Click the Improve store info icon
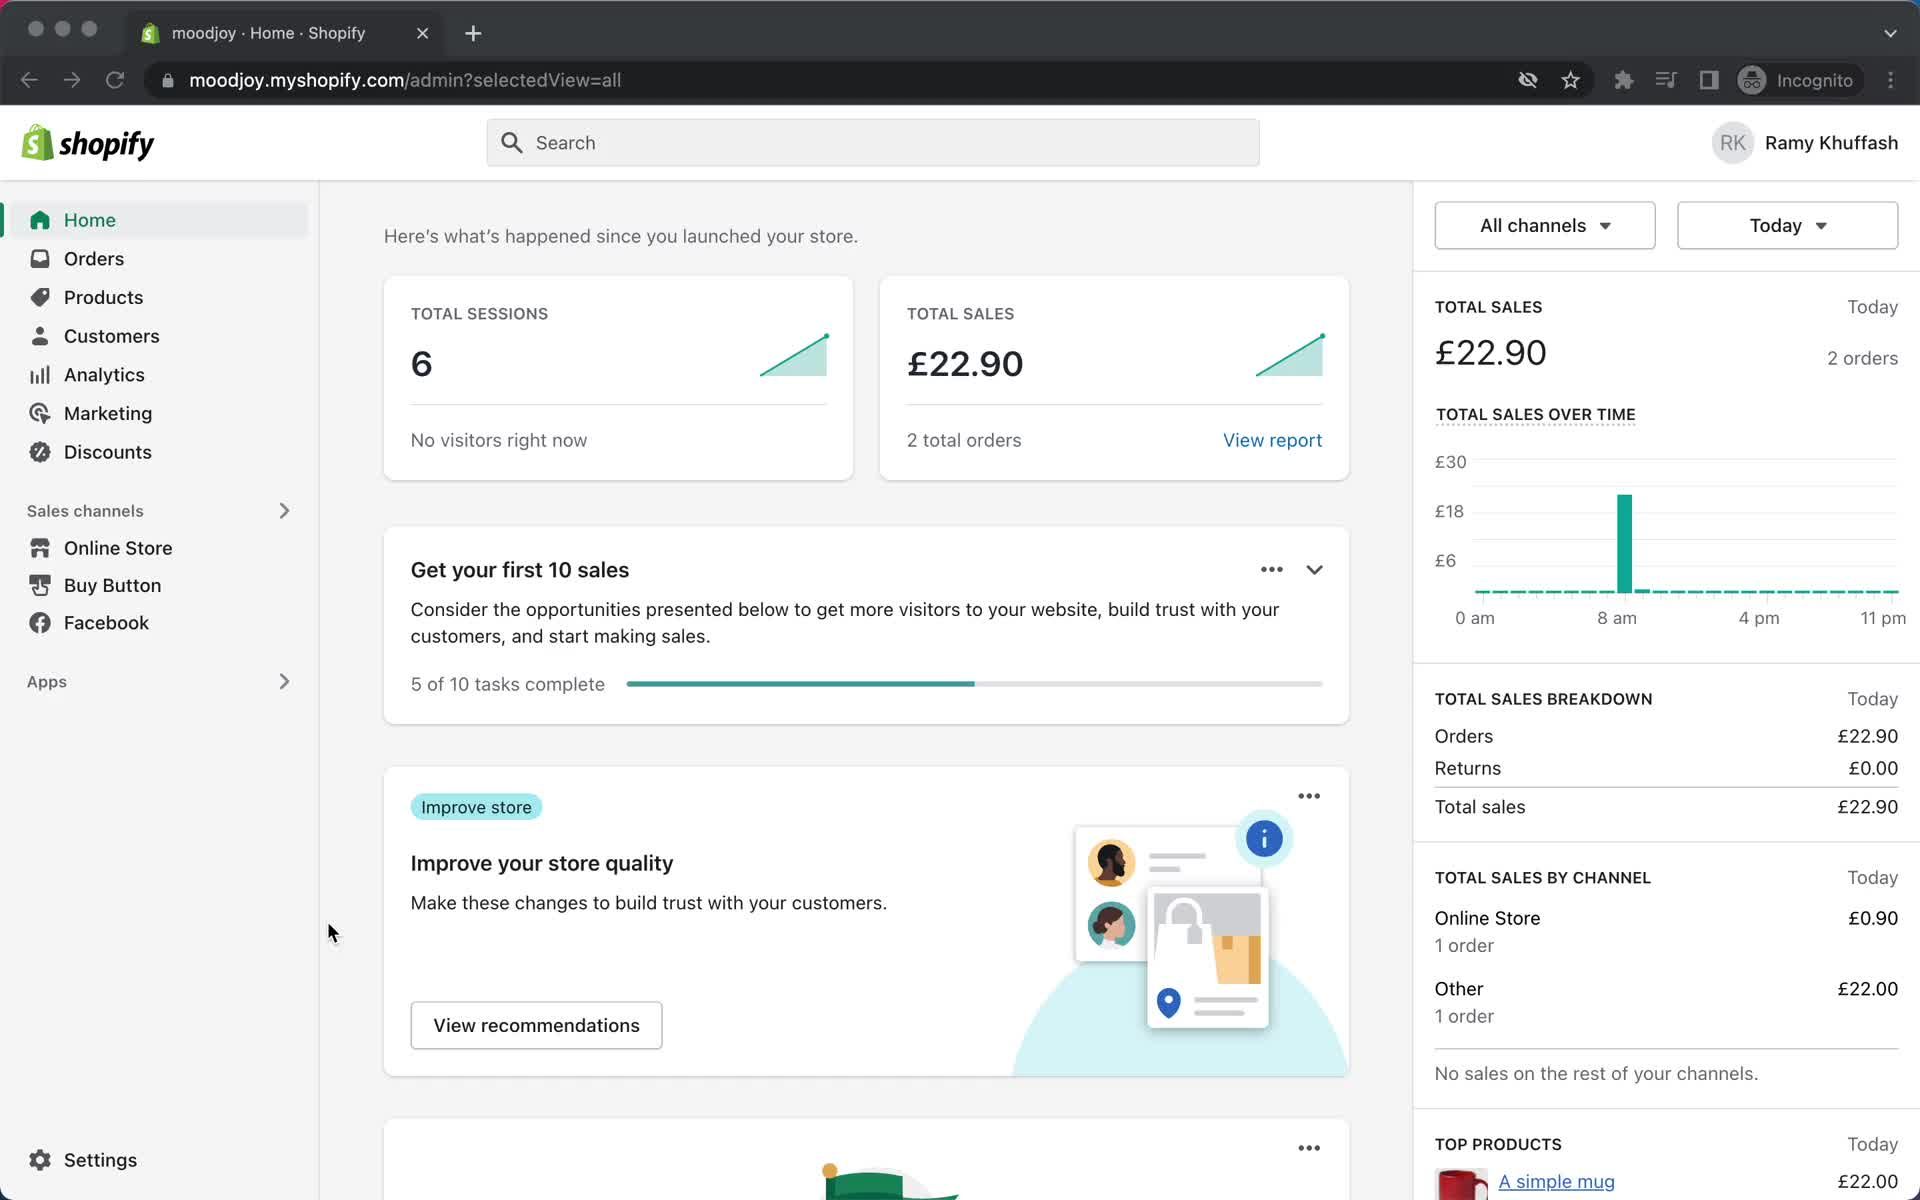 coord(1264,838)
